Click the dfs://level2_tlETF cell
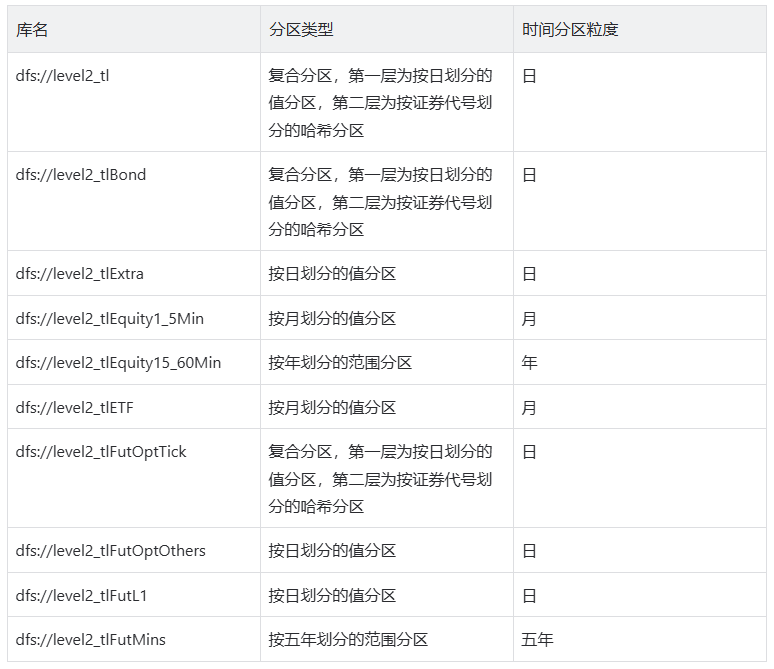This screenshot has width=774, height=669. coord(75,408)
